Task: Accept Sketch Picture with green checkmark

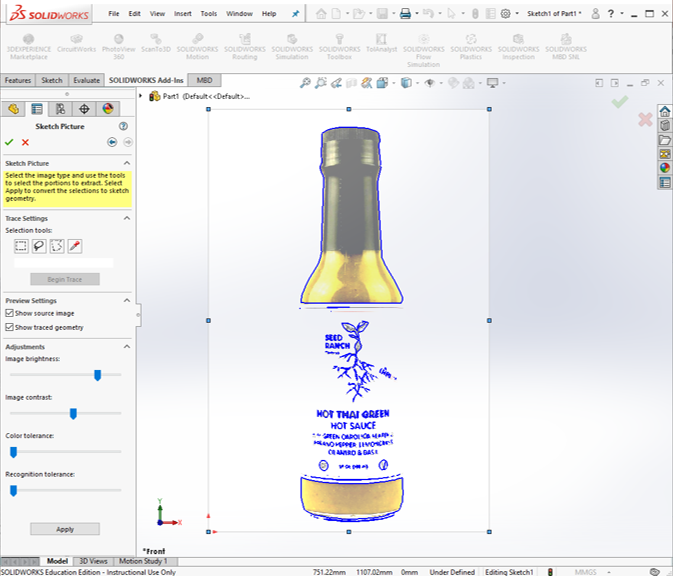Action: click(9, 142)
